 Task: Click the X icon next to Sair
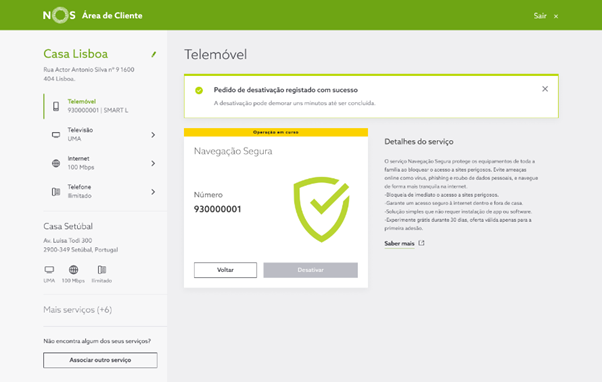(x=556, y=16)
